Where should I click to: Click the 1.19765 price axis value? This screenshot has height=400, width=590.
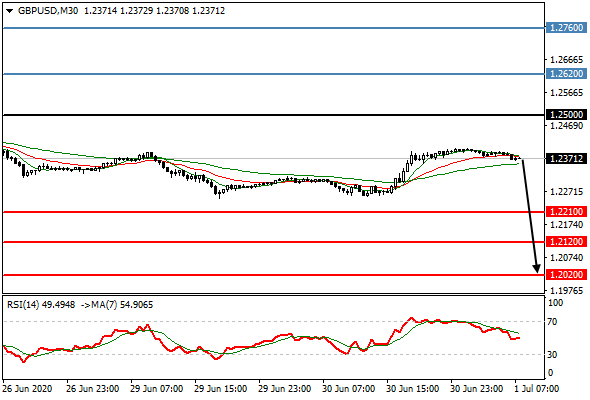[x=566, y=291]
